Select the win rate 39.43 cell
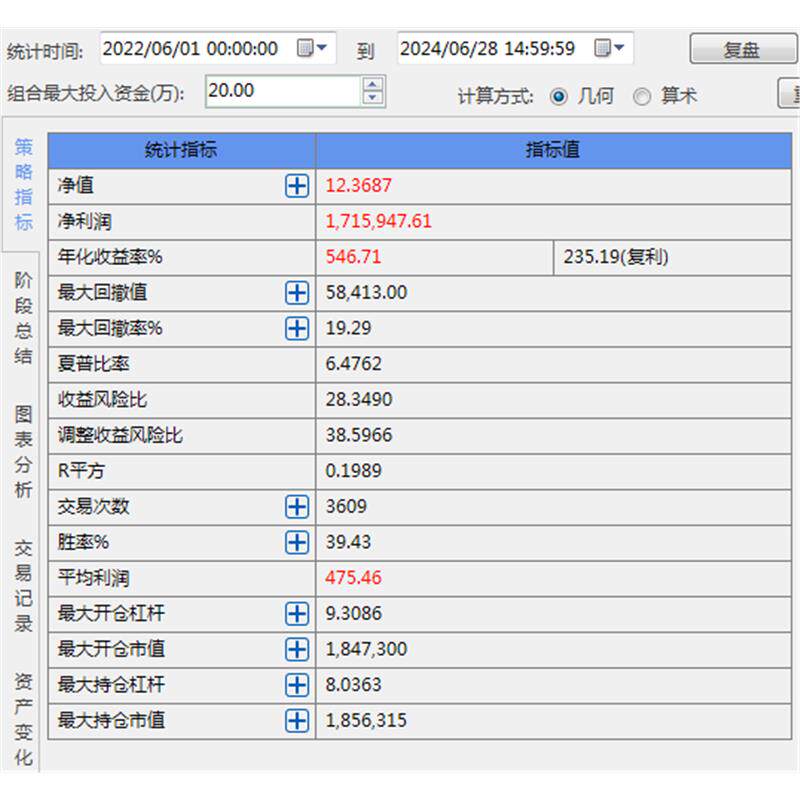 [x=554, y=542]
